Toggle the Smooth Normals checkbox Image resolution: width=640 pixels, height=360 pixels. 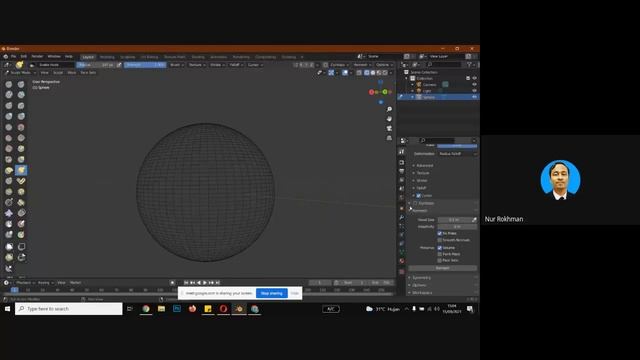[x=440, y=240]
